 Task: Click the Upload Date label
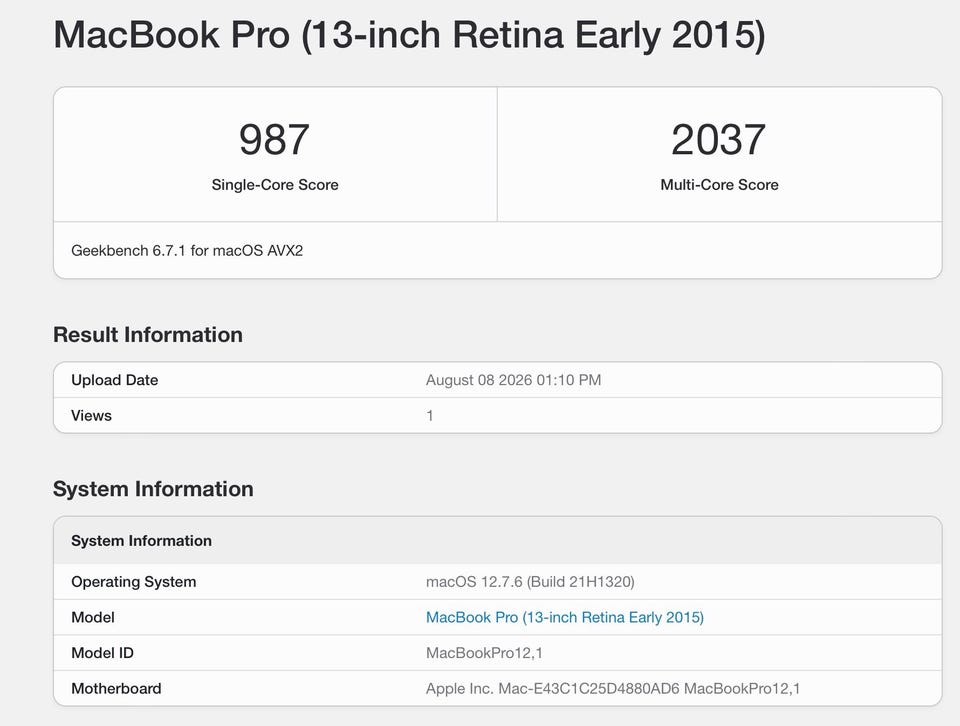coord(114,380)
